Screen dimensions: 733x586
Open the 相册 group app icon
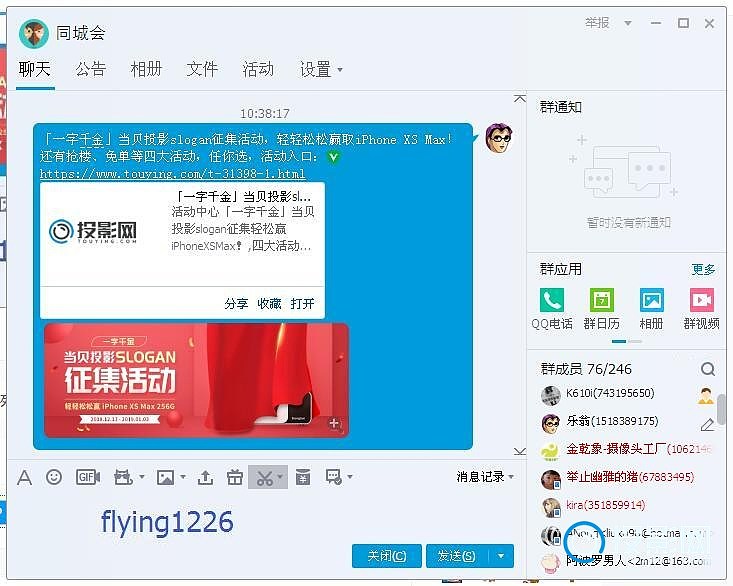pos(652,309)
